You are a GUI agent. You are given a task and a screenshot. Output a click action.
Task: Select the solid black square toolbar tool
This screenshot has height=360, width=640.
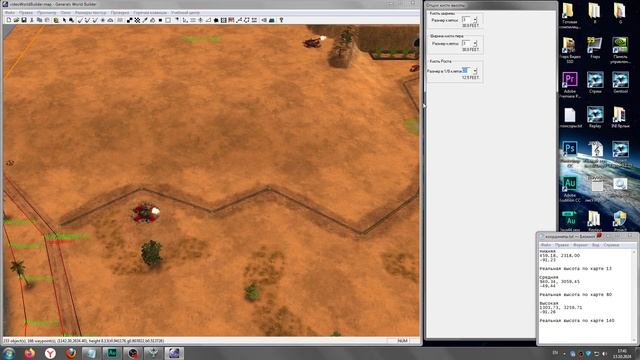160,20
